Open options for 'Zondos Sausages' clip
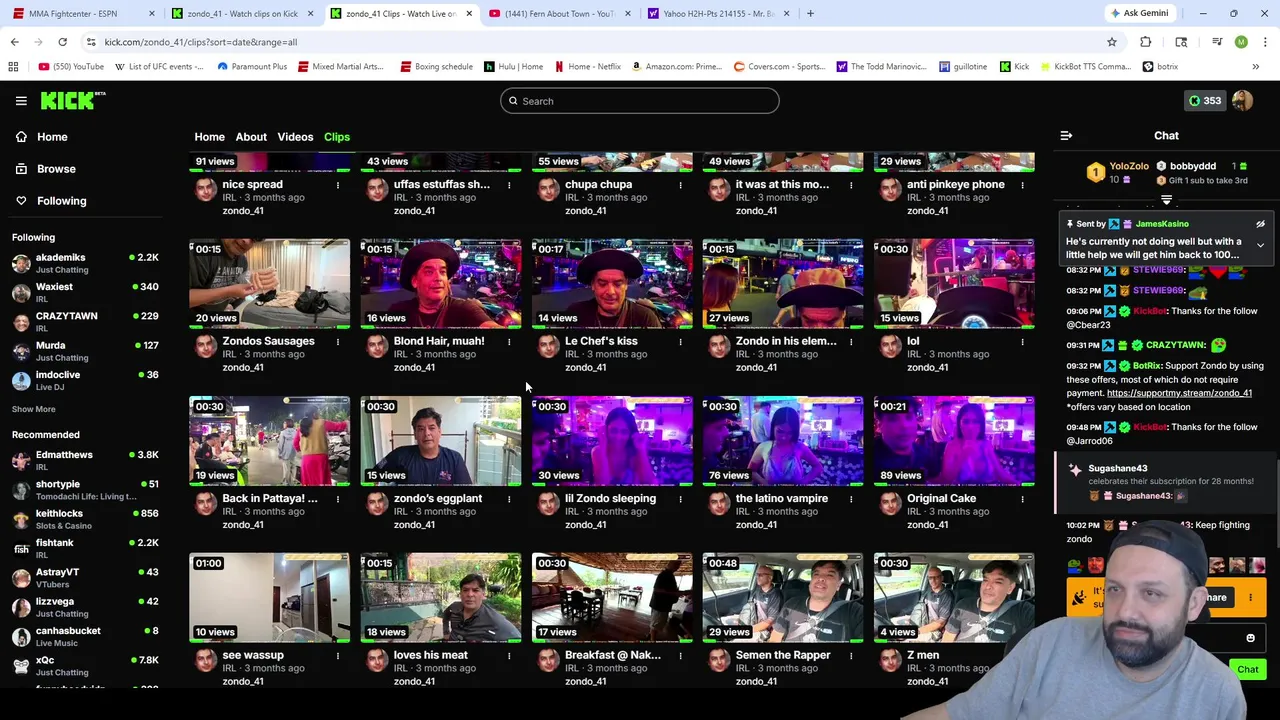 point(338,342)
